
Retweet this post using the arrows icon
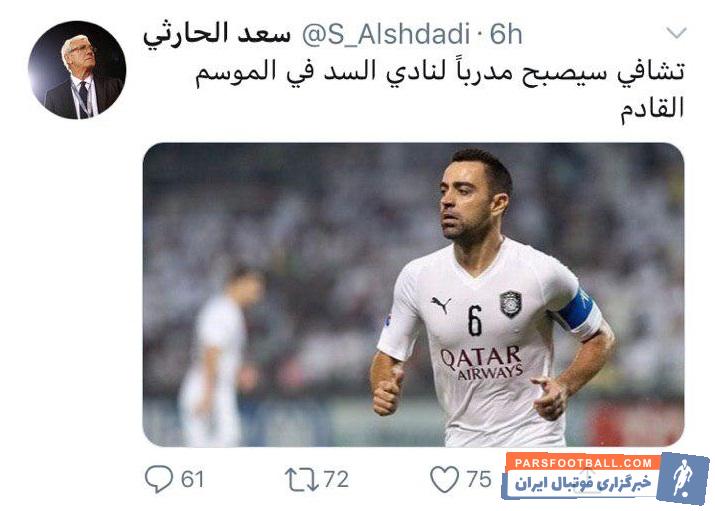point(301,479)
